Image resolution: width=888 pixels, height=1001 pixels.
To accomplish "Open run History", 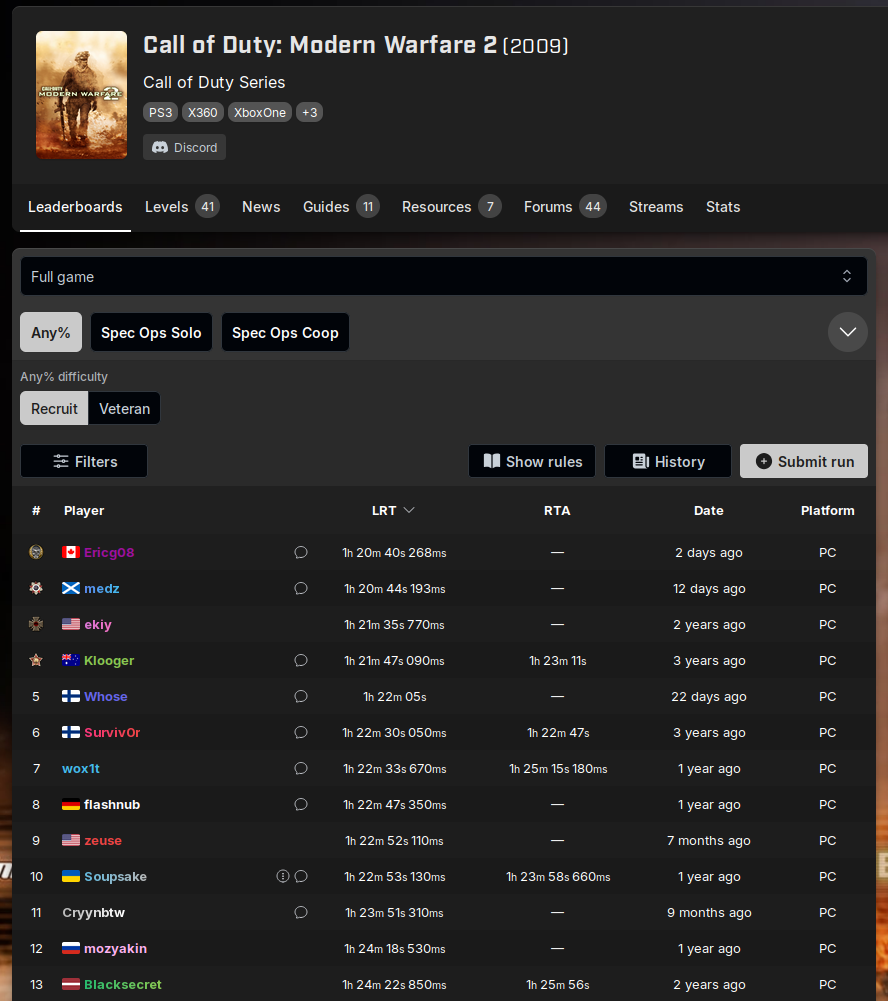I will pyautogui.click(x=668, y=461).
